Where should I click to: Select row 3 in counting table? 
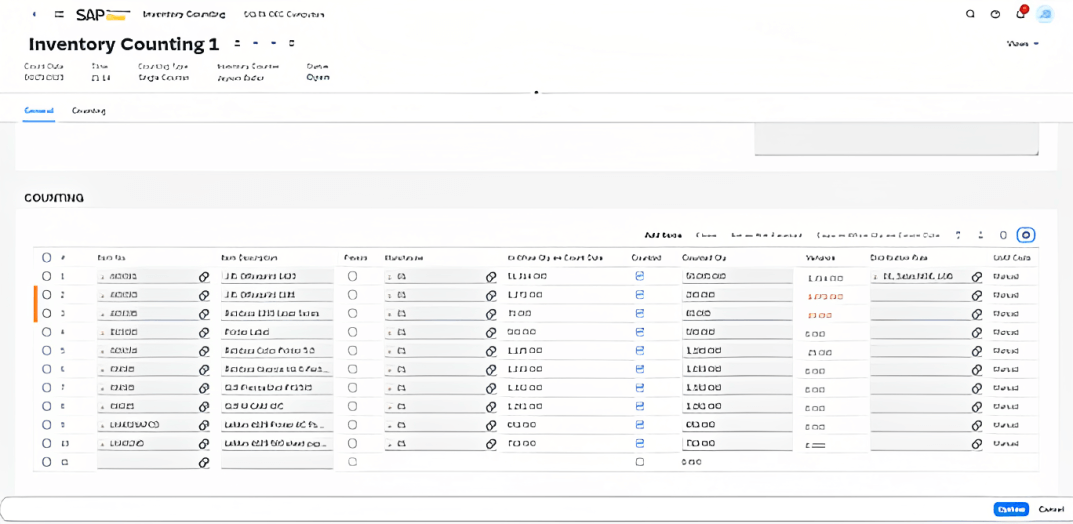coord(47,313)
